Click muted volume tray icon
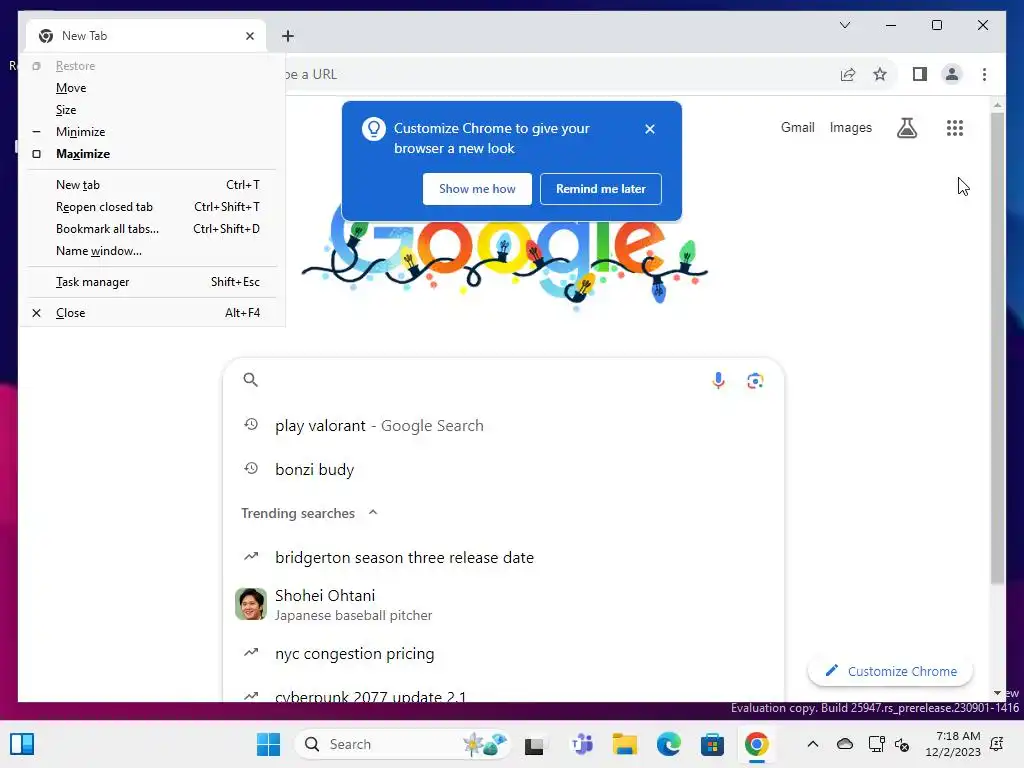 [902, 744]
